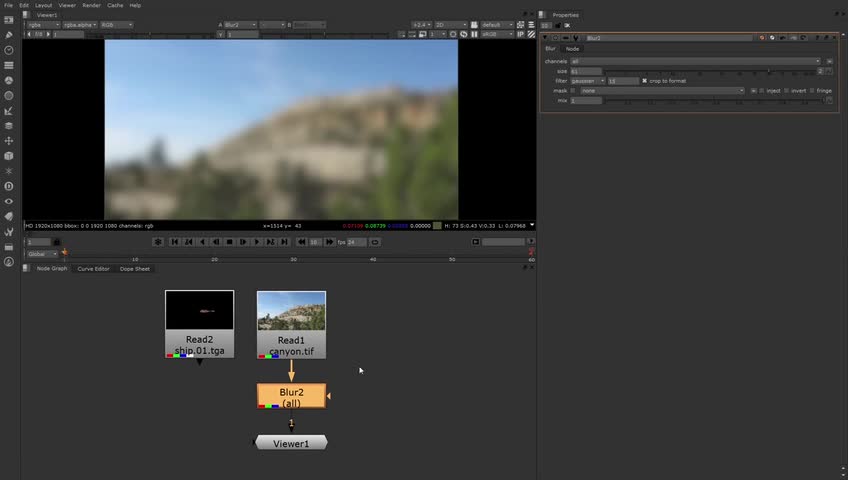Open the 3D nodes menu (cube icon)

[9, 156]
